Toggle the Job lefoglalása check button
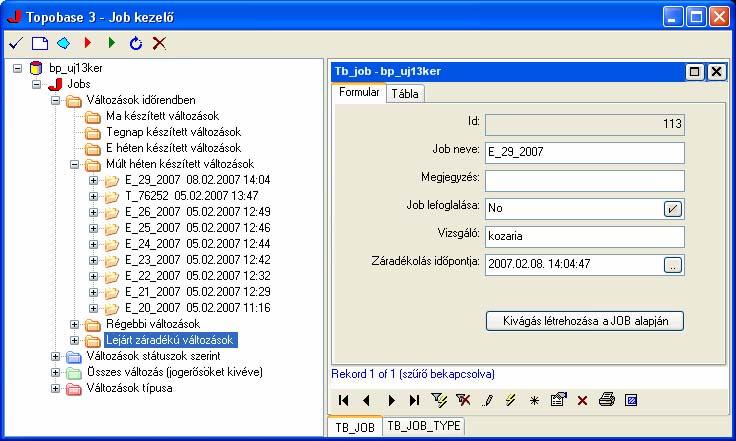The width and height of the screenshot is (736, 441). point(673,209)
